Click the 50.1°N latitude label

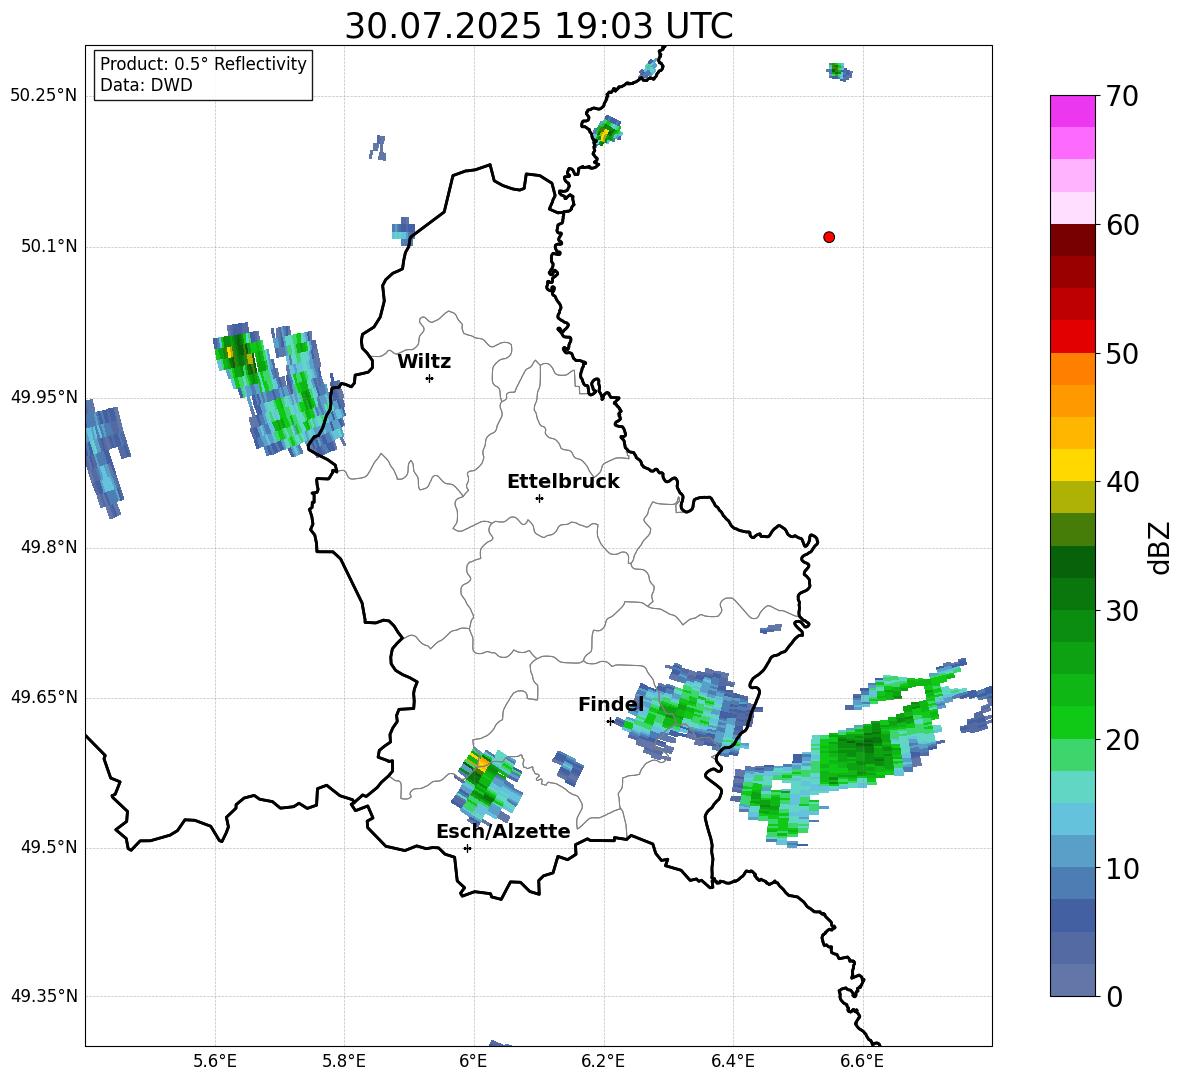point(49,246)
